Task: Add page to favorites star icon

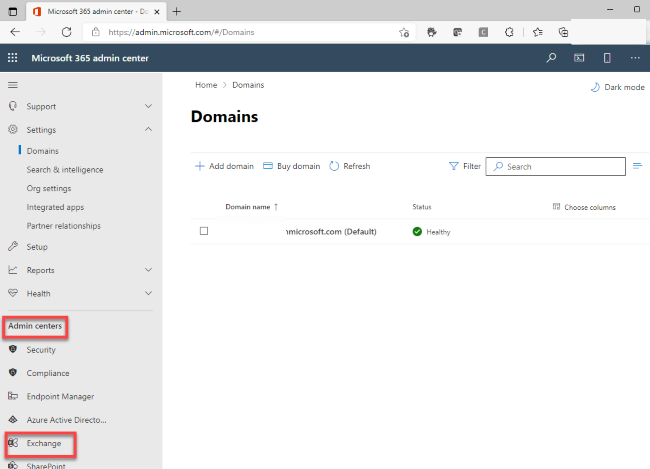Action: pyautogui.click(x=404, y=32)
